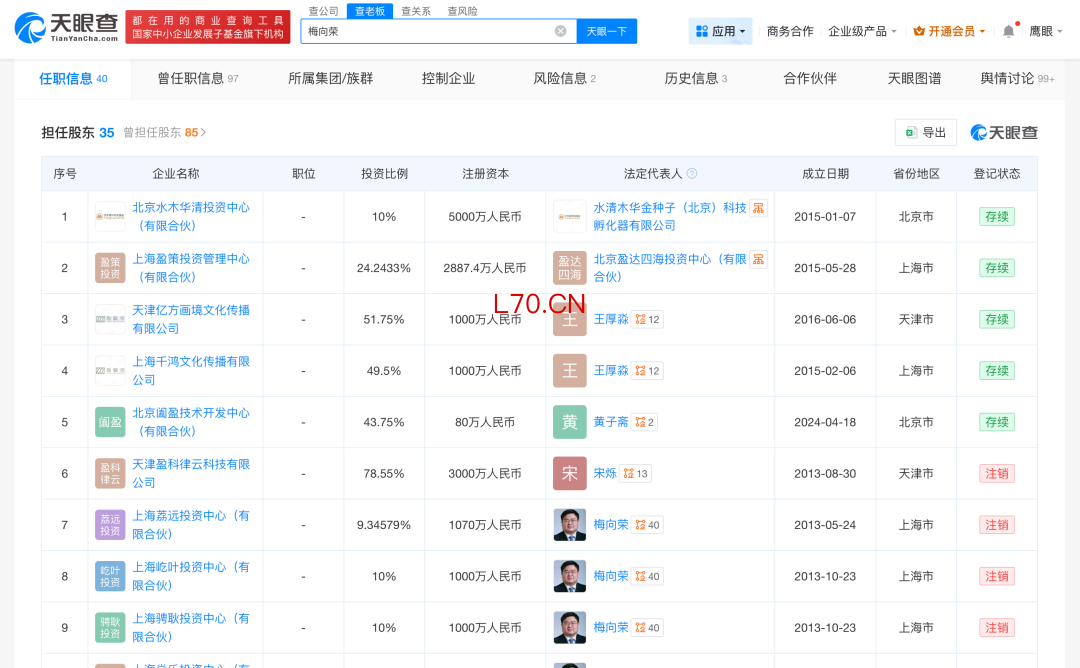Click the 担任股东 35 heading

[78, 132]
